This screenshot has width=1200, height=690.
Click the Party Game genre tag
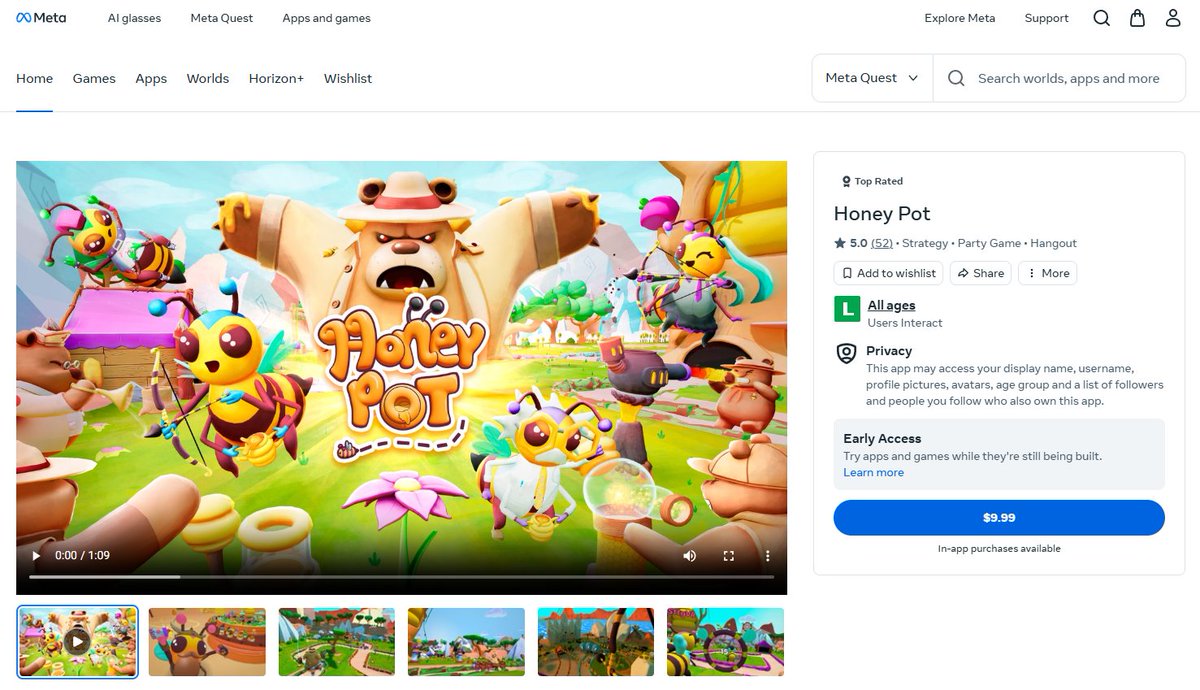tap(989, 243)
